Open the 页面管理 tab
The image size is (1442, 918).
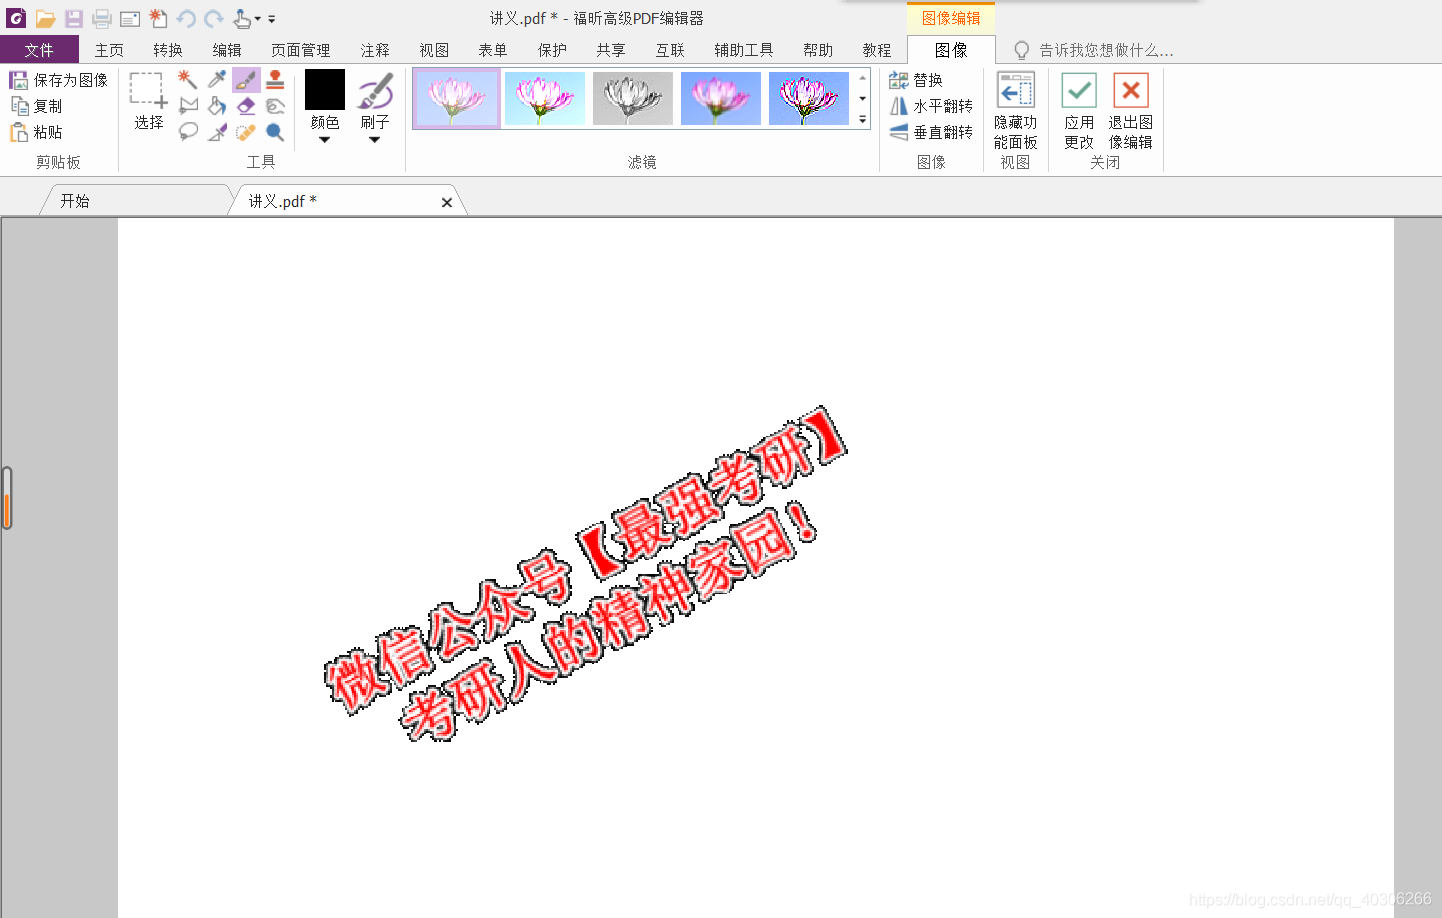tap(301, 50)
